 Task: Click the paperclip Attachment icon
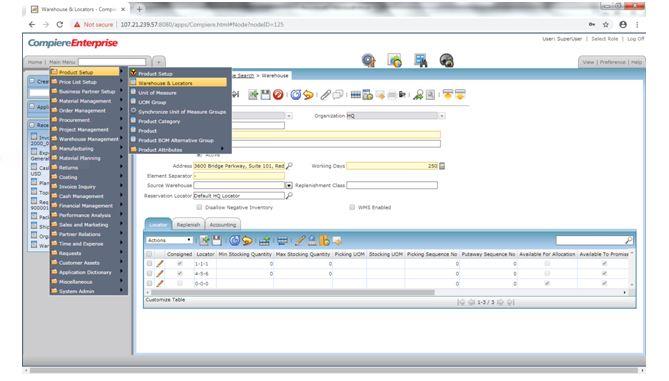click(326, 95)
